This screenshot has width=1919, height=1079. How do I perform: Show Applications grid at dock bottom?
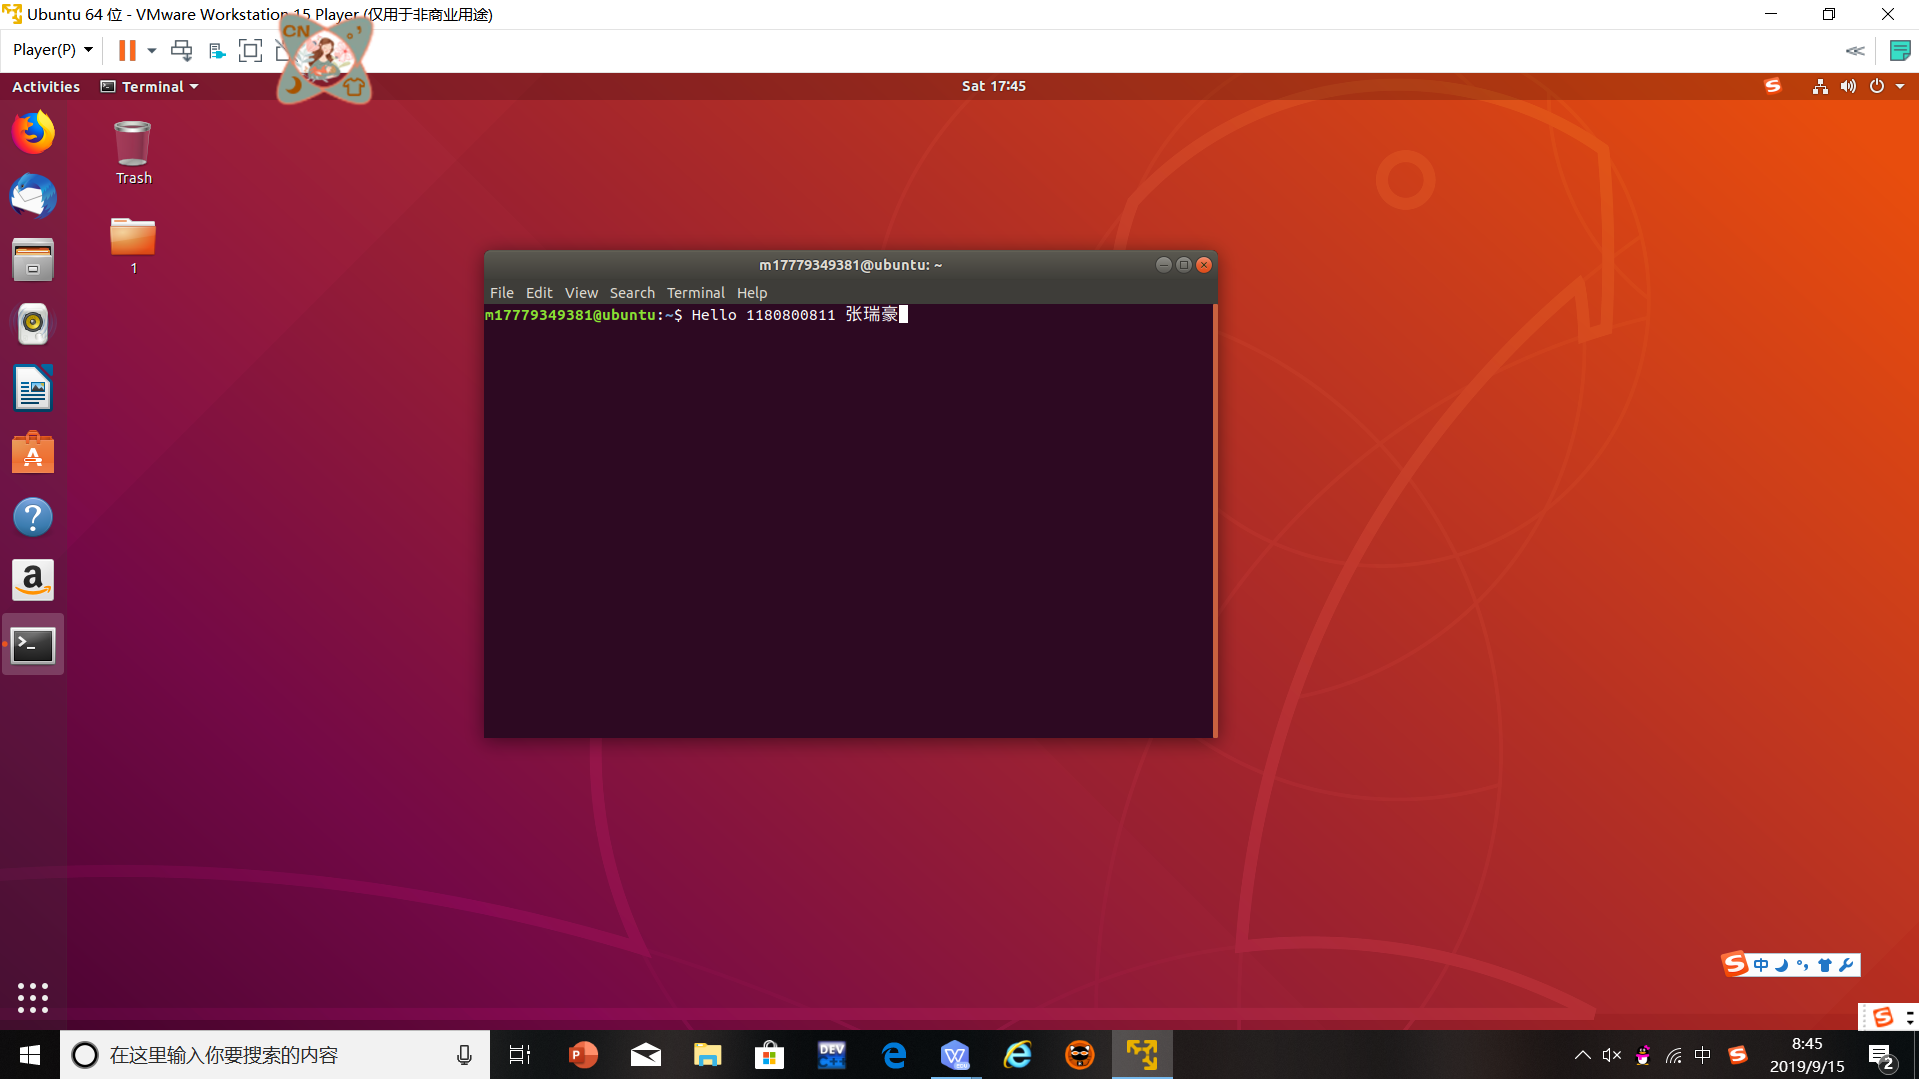(33, 997)
